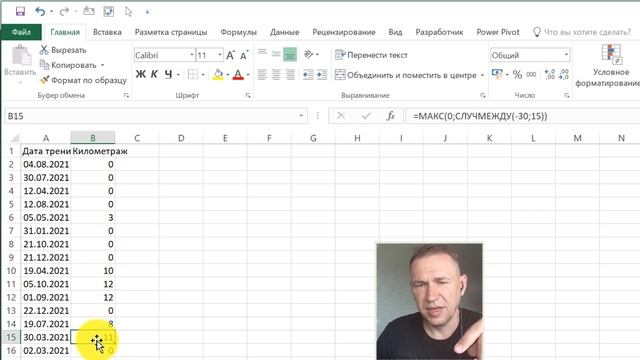Click Вырезать (cut)

[x=63, y=50]
